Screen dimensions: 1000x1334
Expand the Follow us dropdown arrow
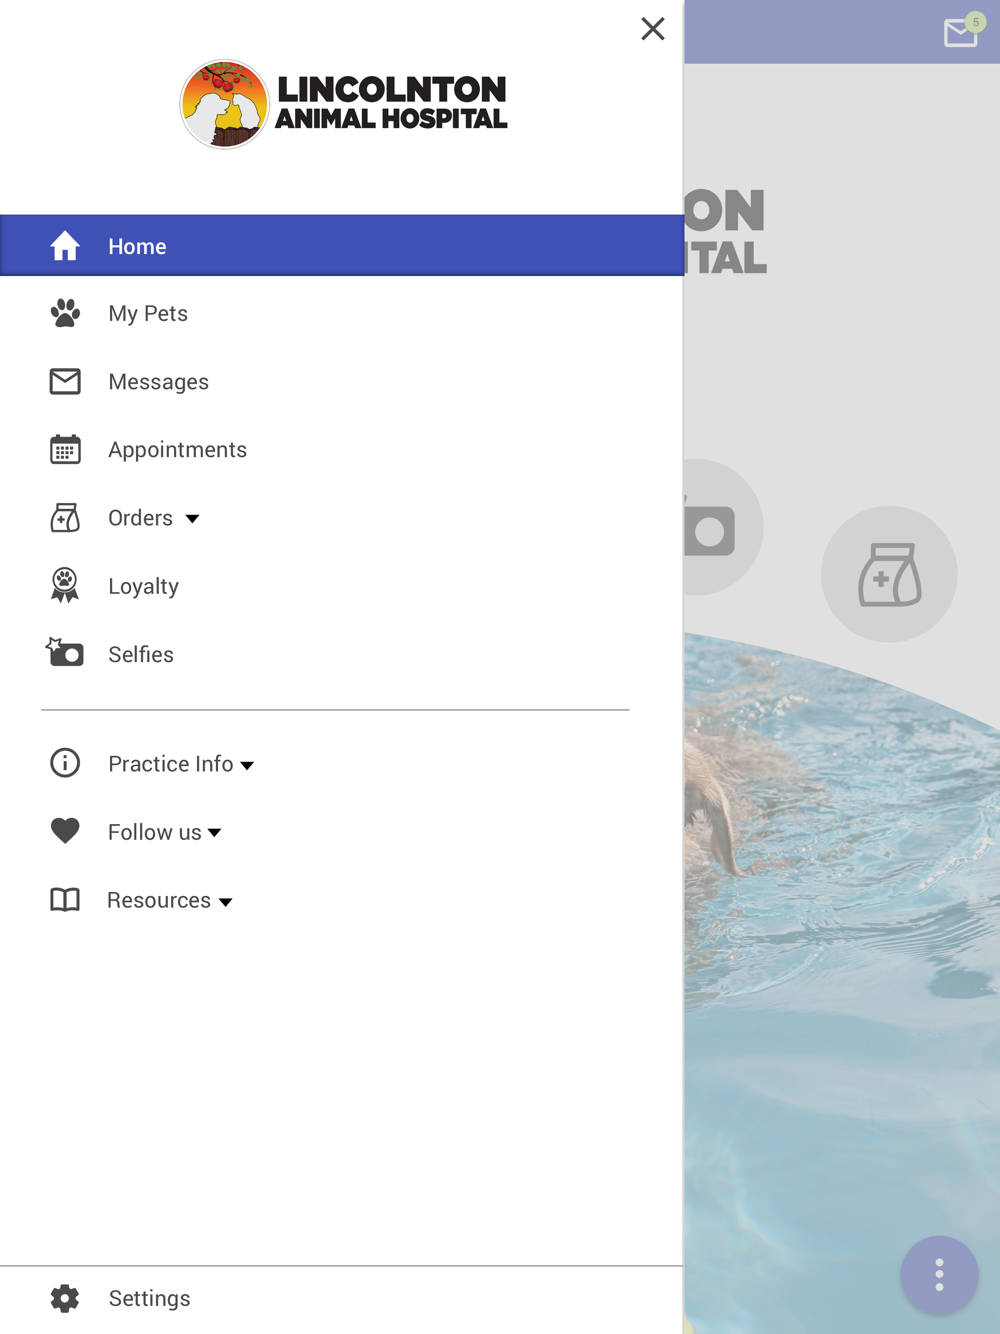(215, 833)
